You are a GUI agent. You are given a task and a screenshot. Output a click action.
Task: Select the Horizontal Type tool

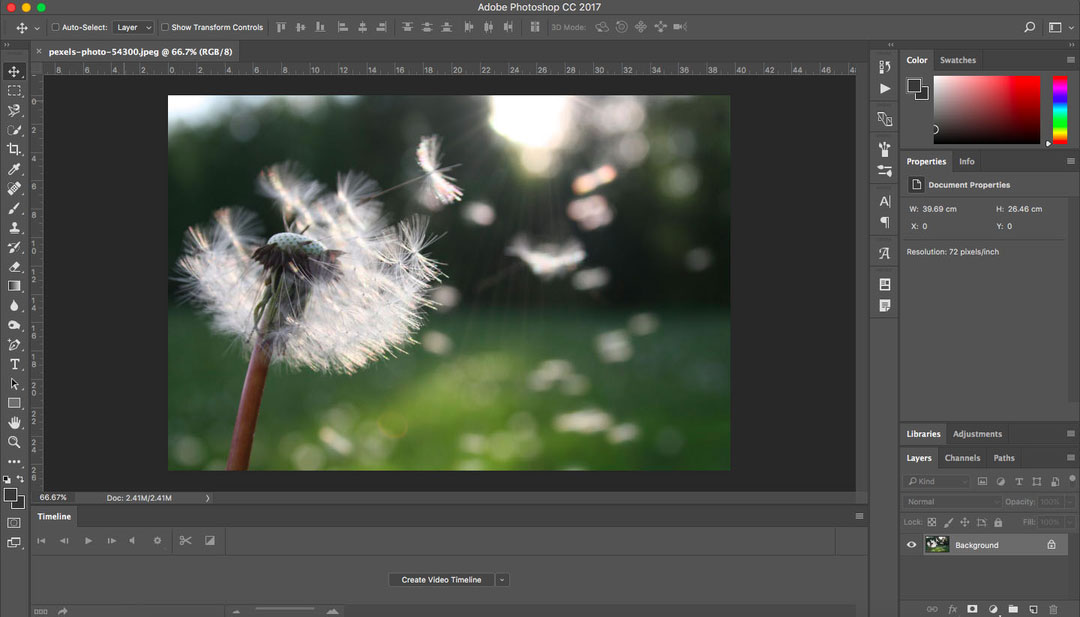click(15, 363)
